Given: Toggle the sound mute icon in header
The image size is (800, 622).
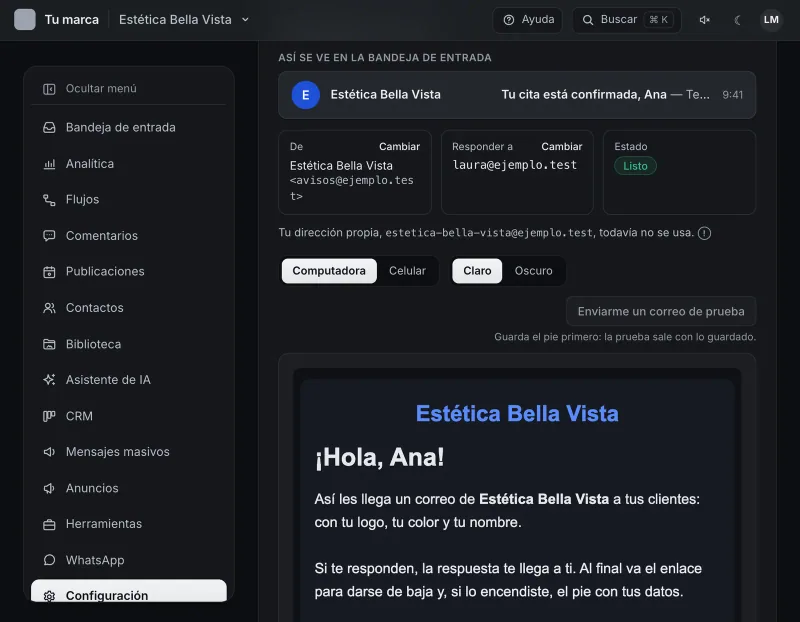Looking at the screenshot, I should pos(705,20).
